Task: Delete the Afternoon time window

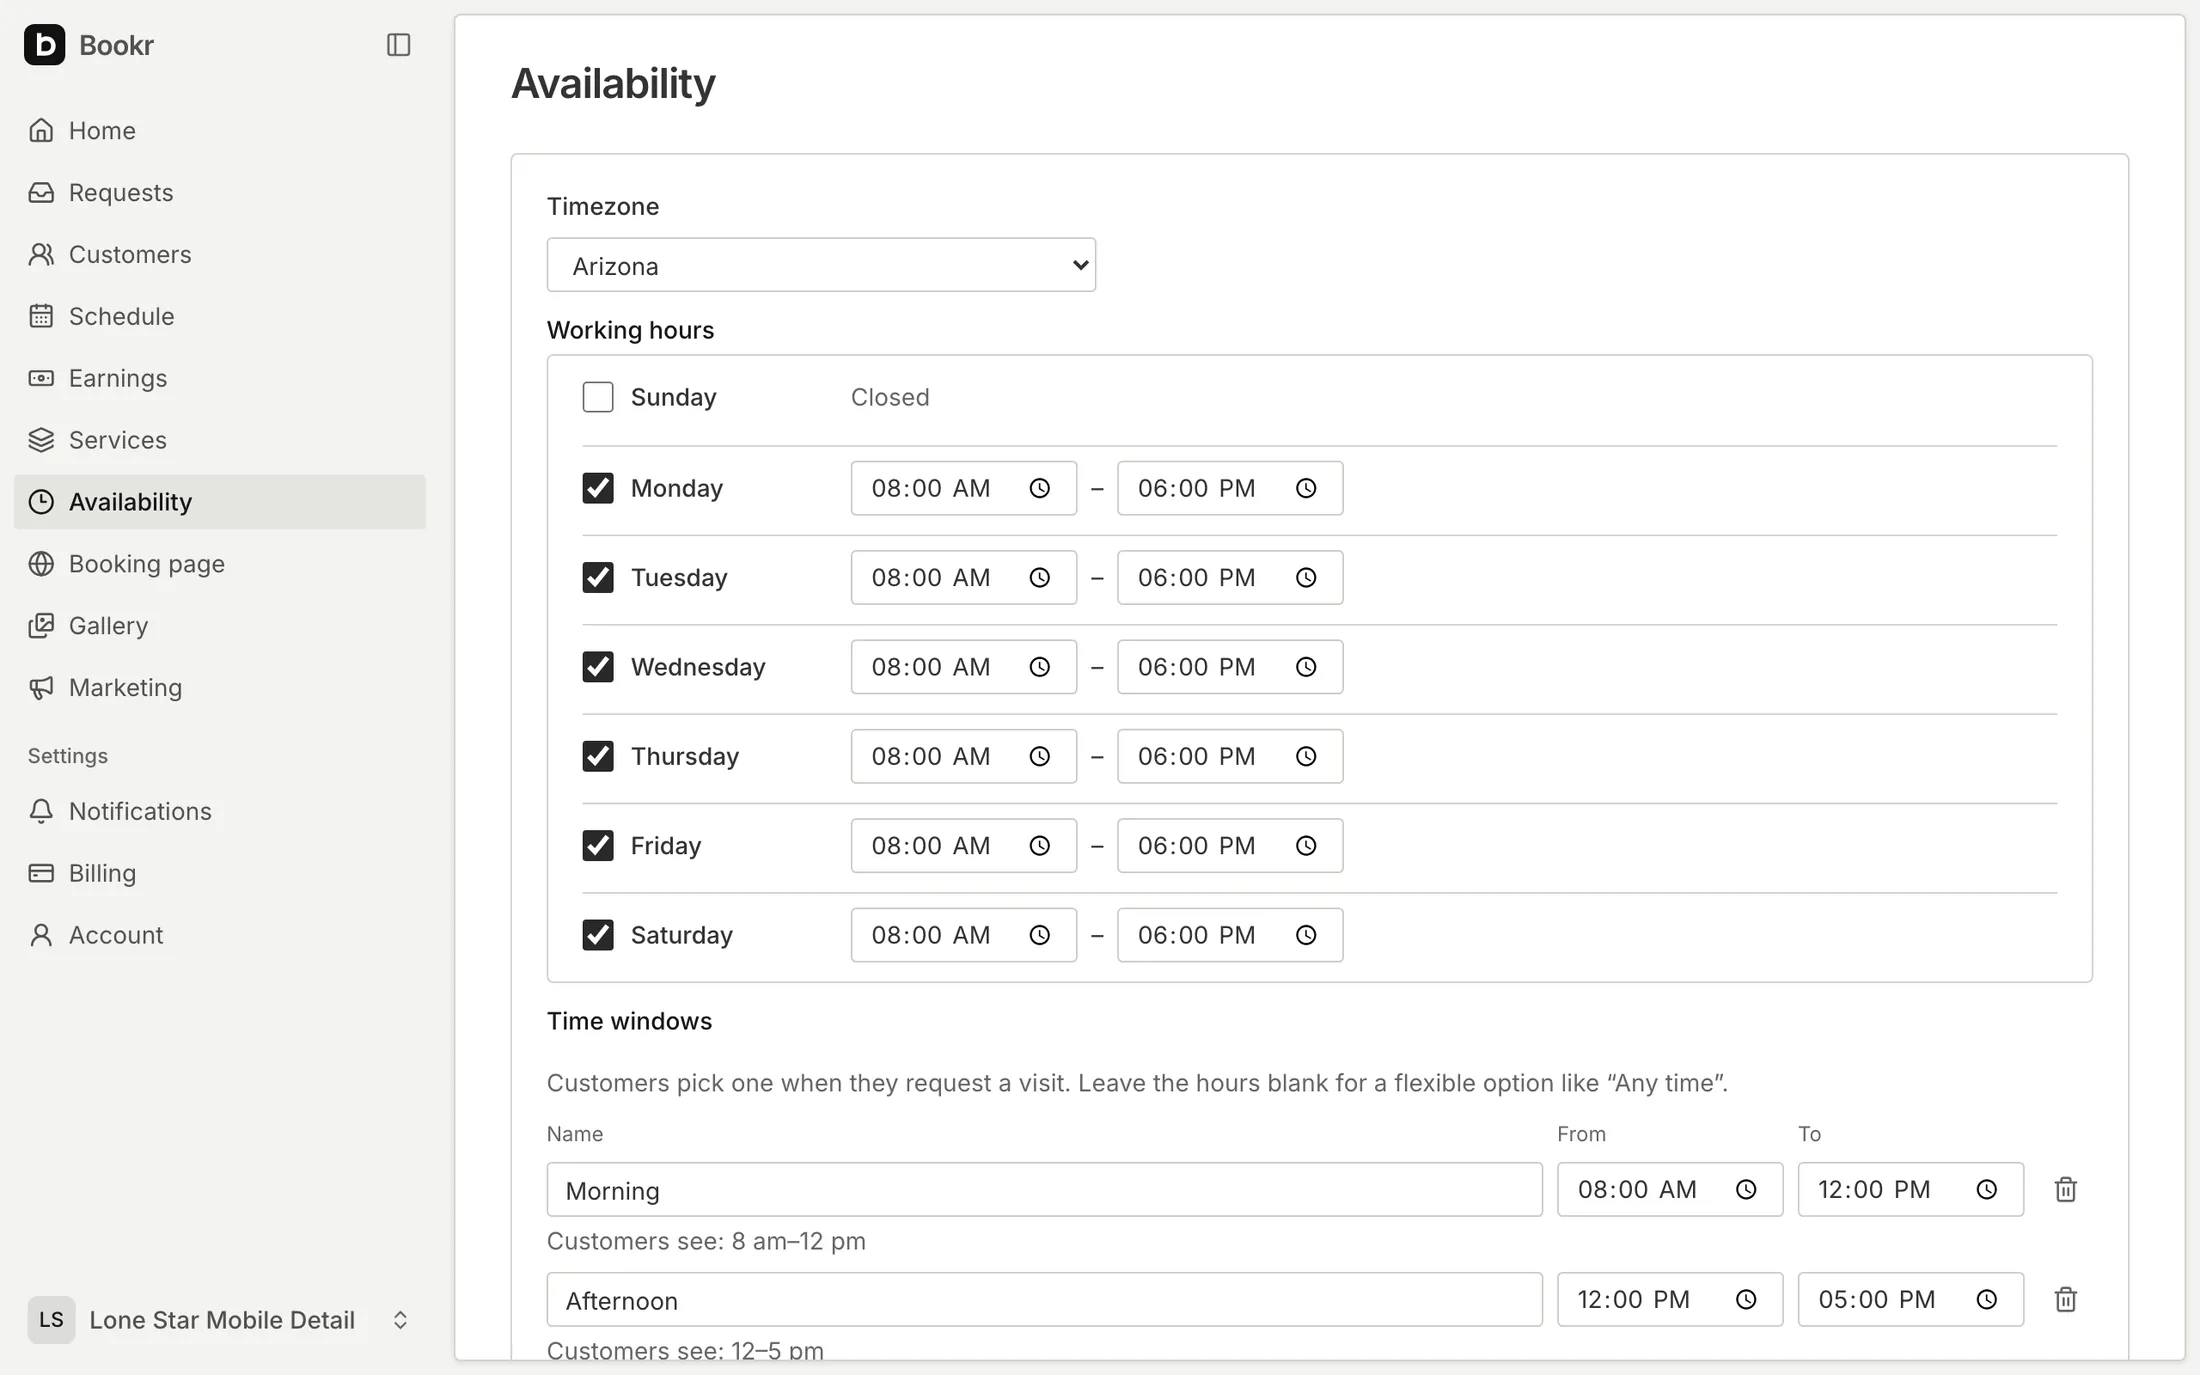Action: [x=2065, y=1299]
